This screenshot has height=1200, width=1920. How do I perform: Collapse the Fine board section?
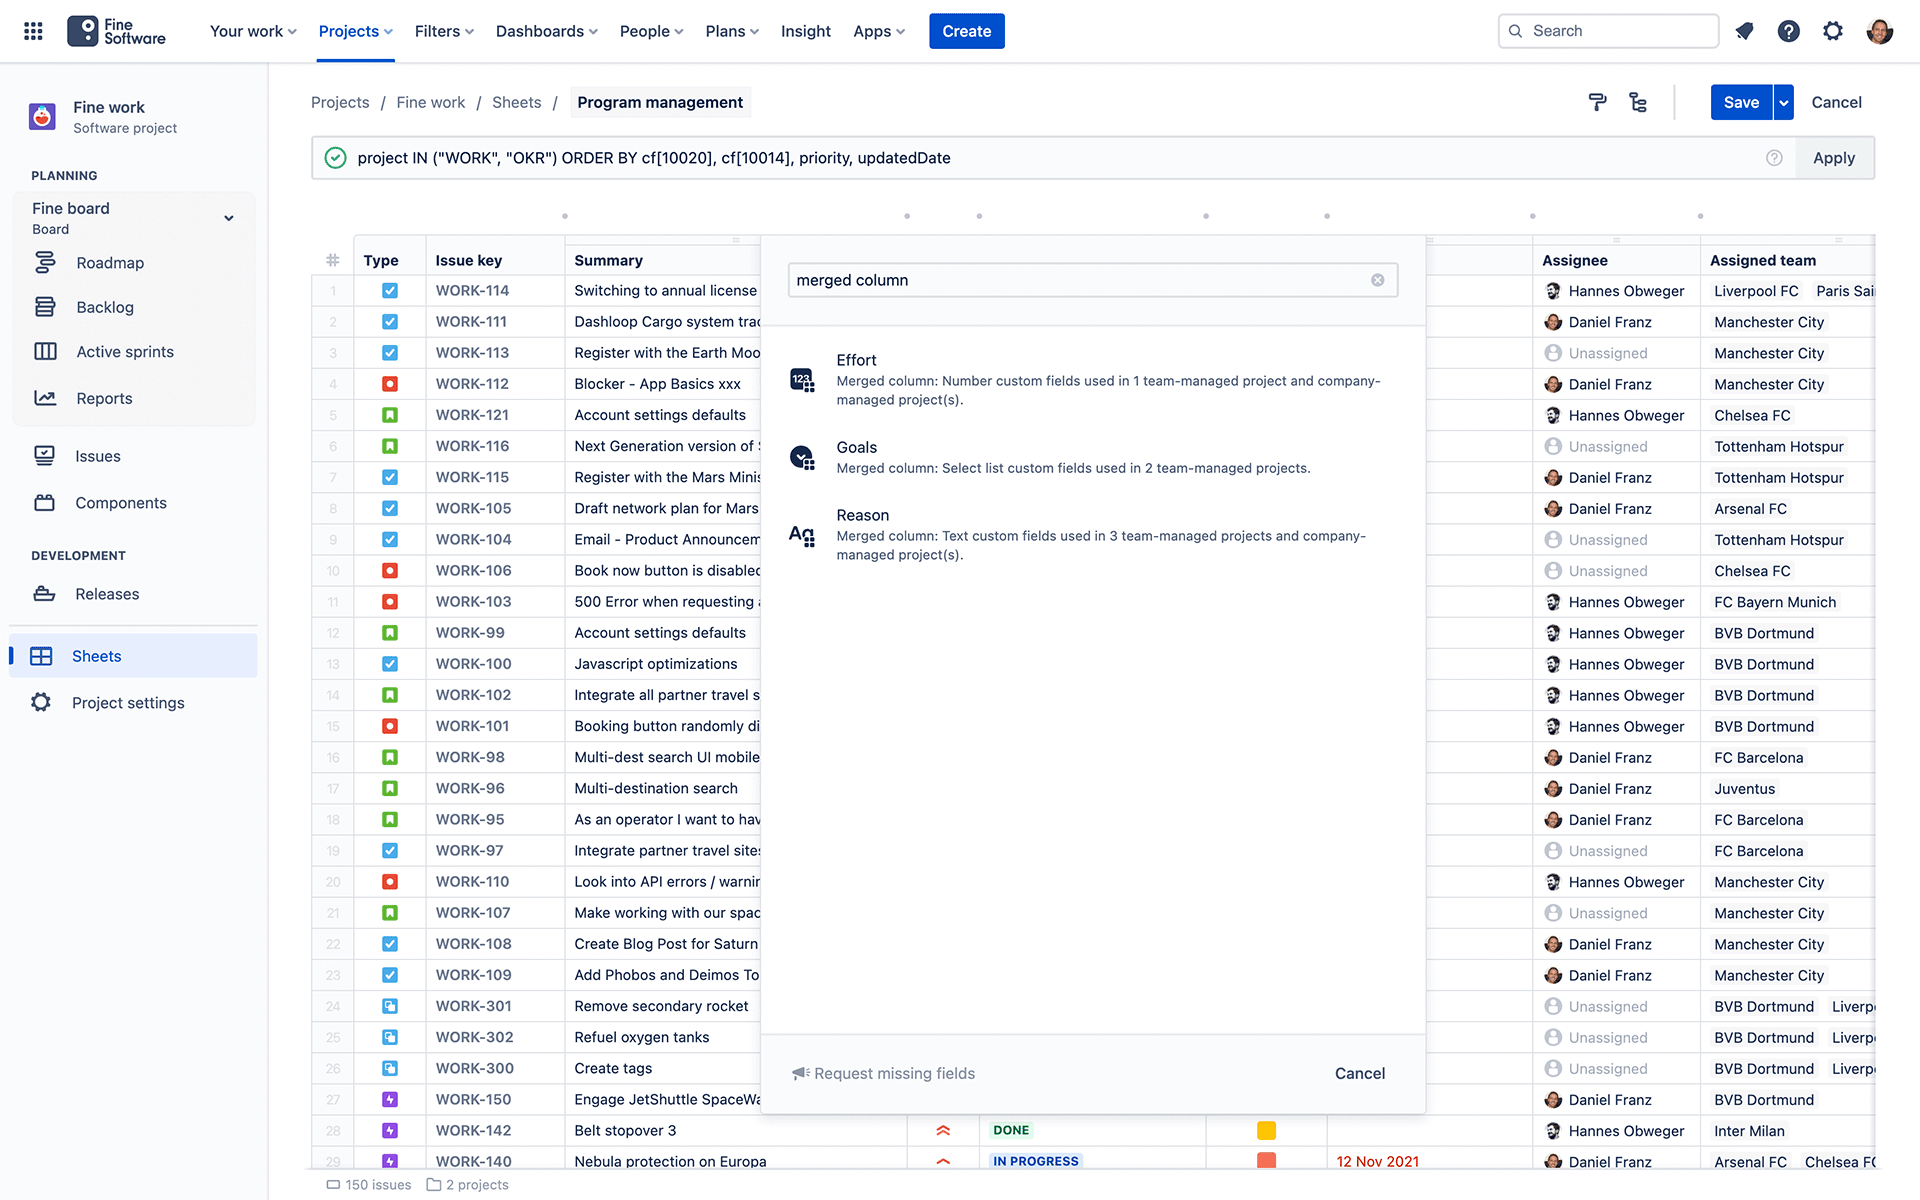(228, 217)
